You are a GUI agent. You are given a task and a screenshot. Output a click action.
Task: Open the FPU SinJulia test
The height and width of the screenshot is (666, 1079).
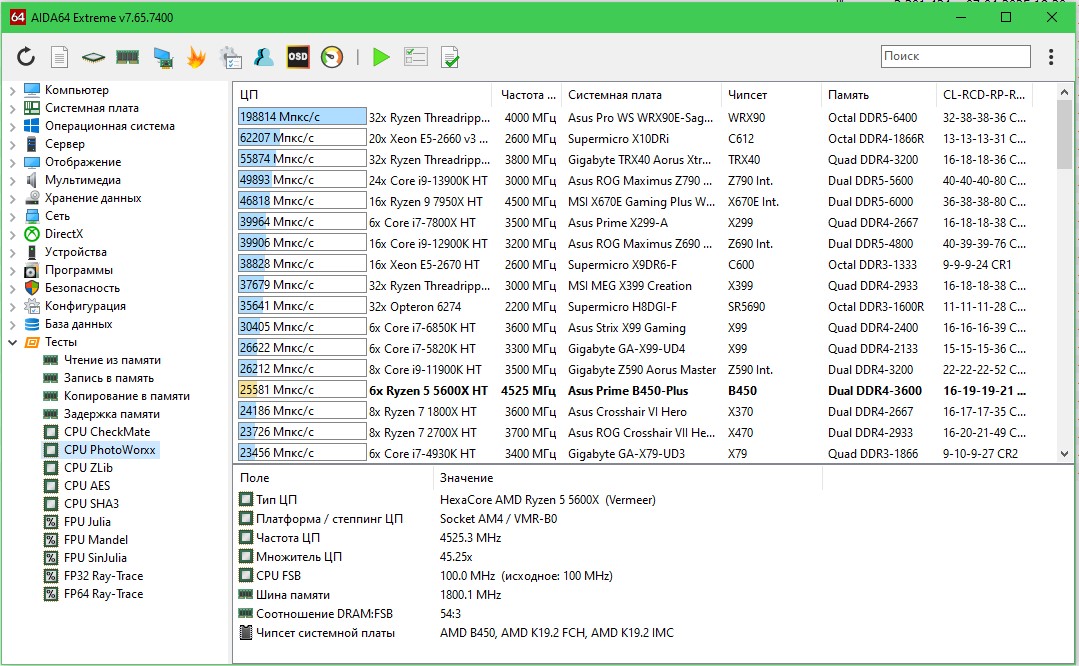coord(95,557)
